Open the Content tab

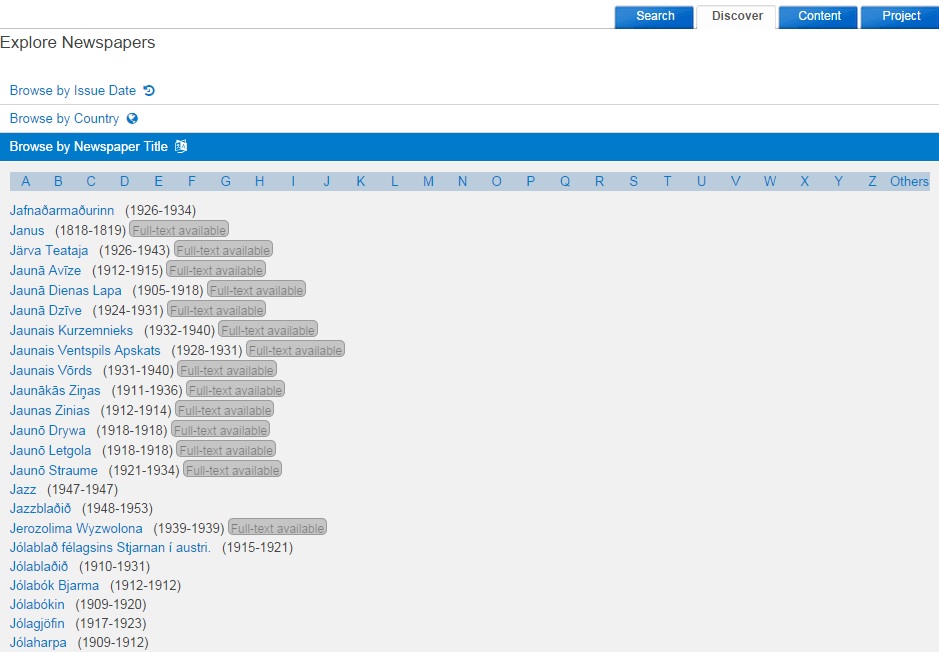(819, 16)
